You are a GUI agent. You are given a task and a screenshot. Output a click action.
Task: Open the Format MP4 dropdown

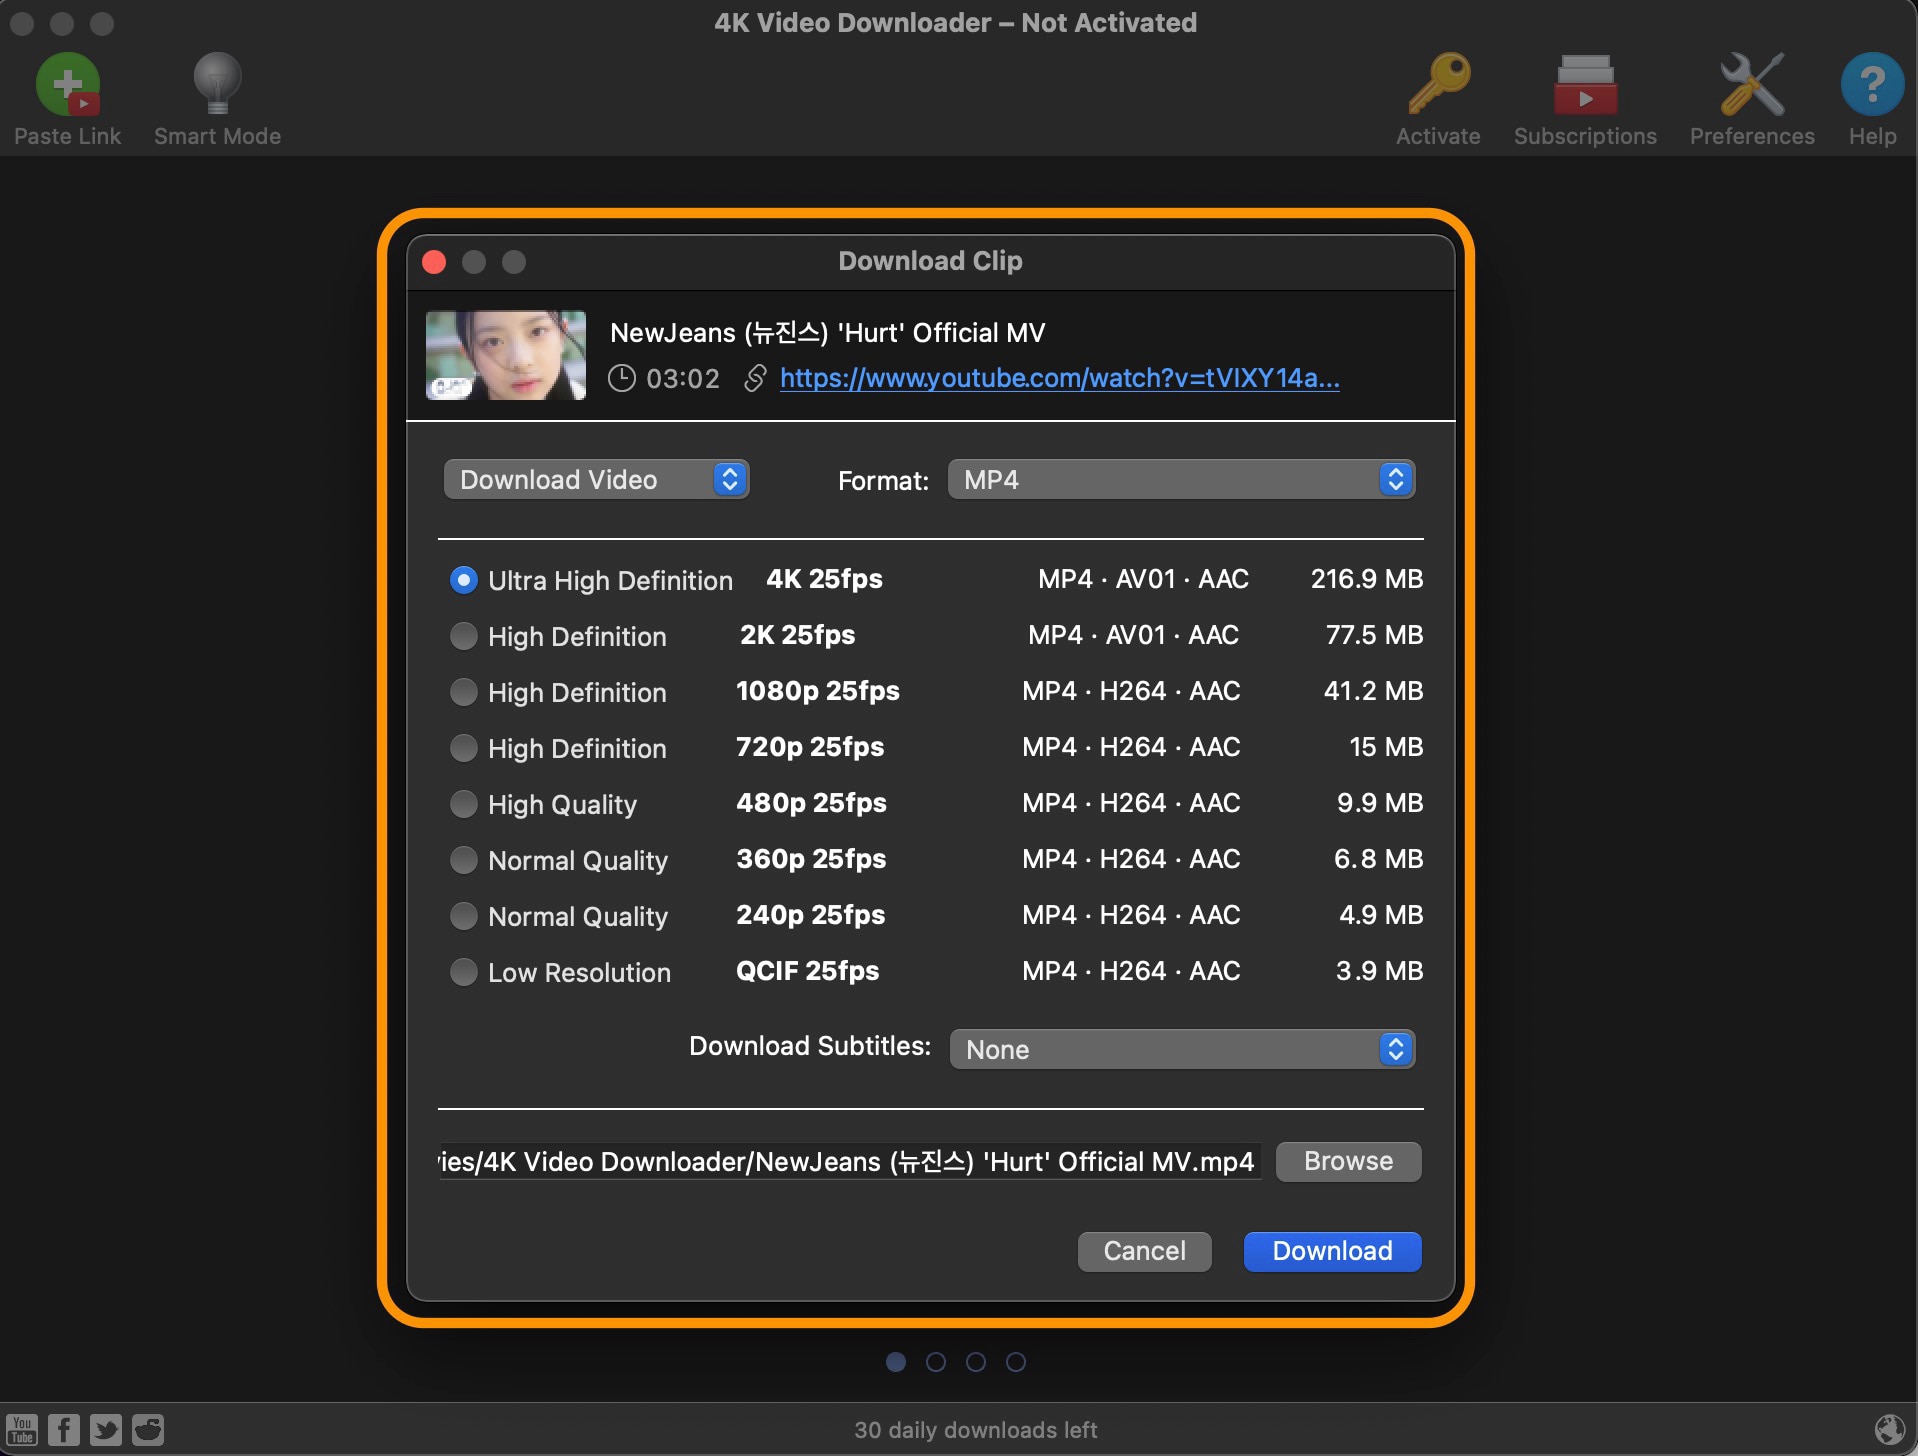tap(1181, 480)
